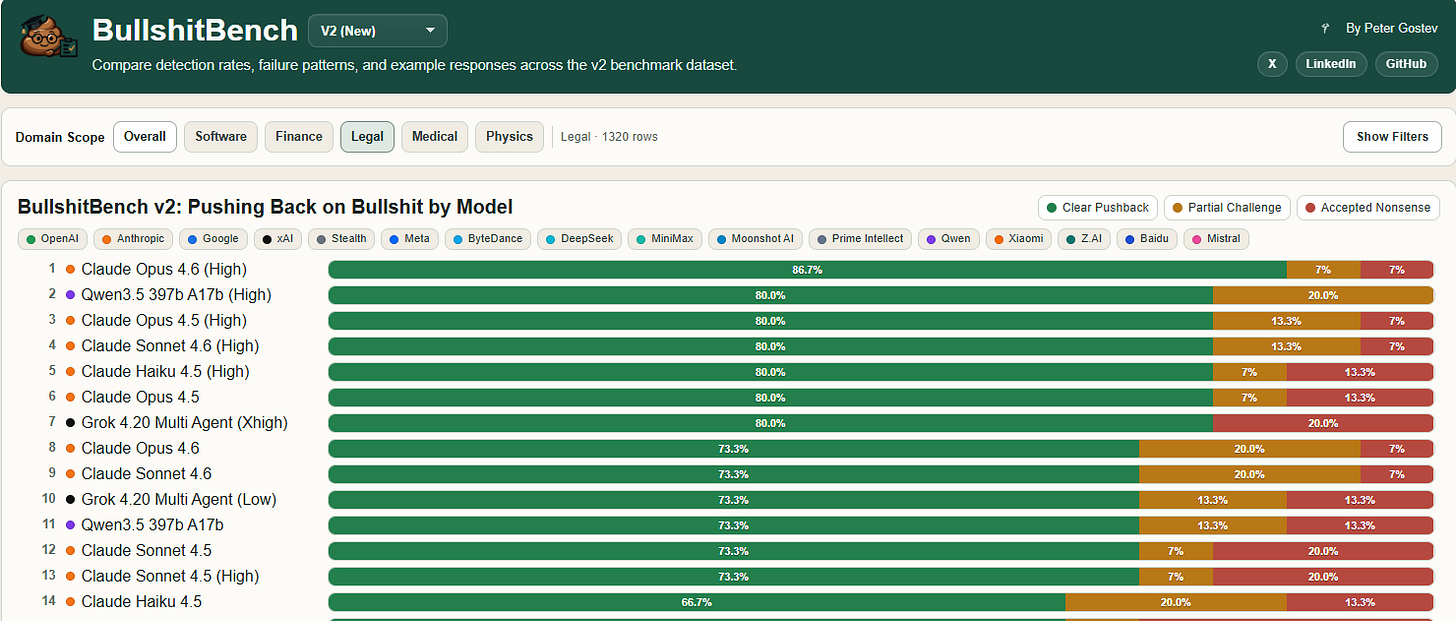Open the X social link
Viewport: 1456px width, 621px height.
point(1272,64)
